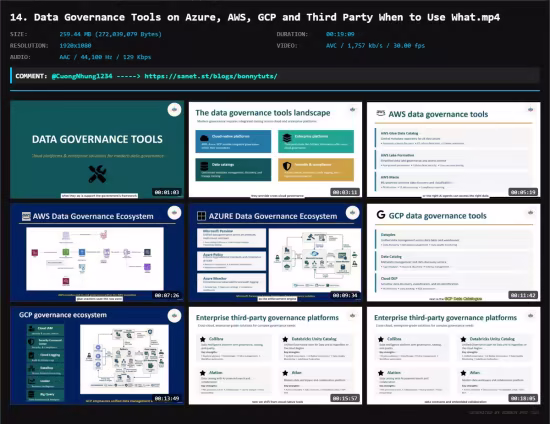Click the database icon on Data catalogs card
The height and width of the screenshot is (424, 550).
(204, 166)
